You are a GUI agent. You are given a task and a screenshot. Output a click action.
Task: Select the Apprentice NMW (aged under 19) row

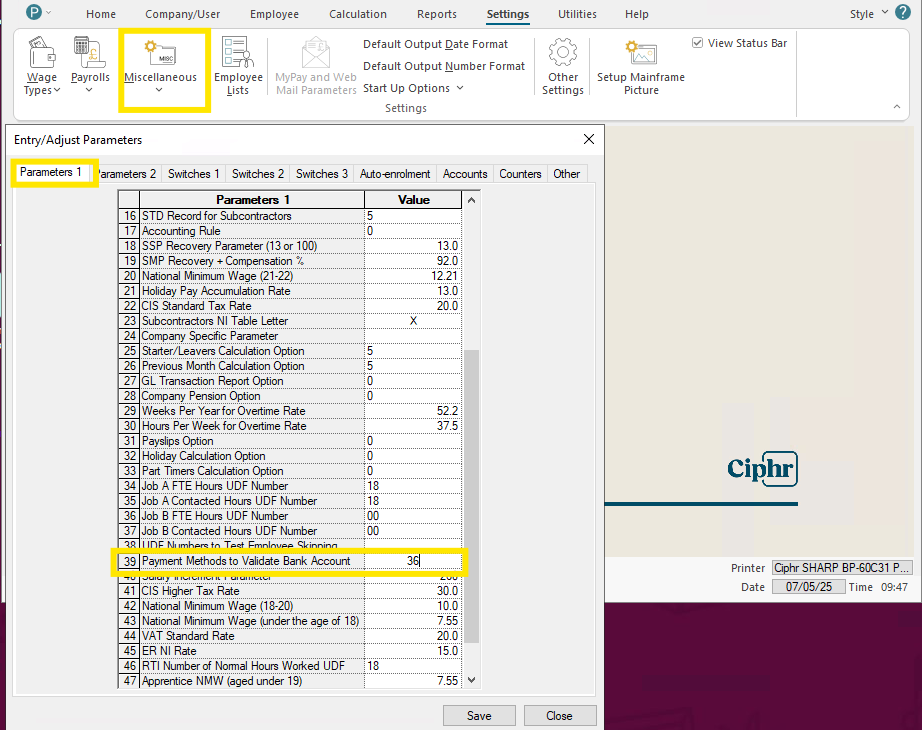tap(289, 681)
